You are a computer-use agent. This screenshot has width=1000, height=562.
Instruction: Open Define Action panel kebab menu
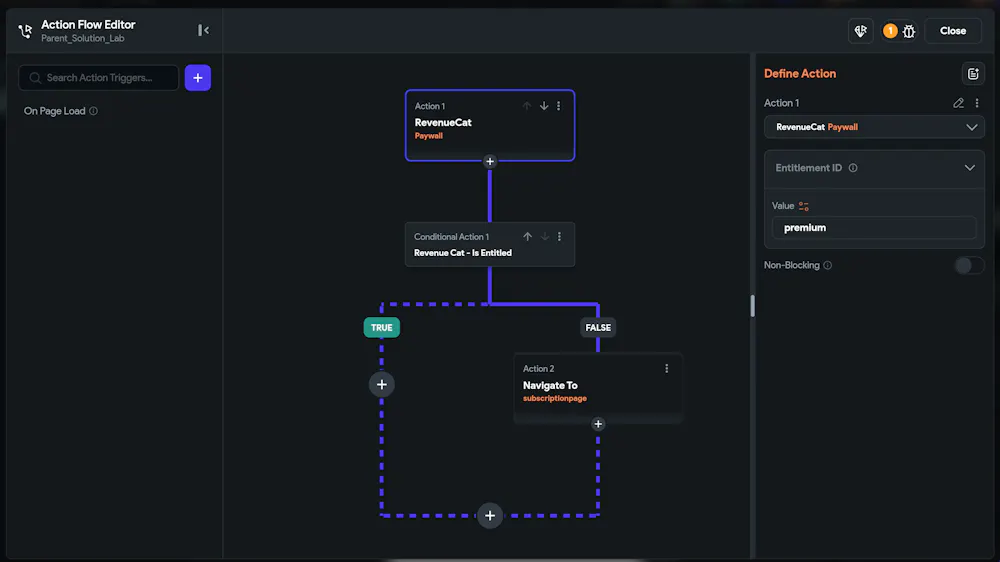977,103
